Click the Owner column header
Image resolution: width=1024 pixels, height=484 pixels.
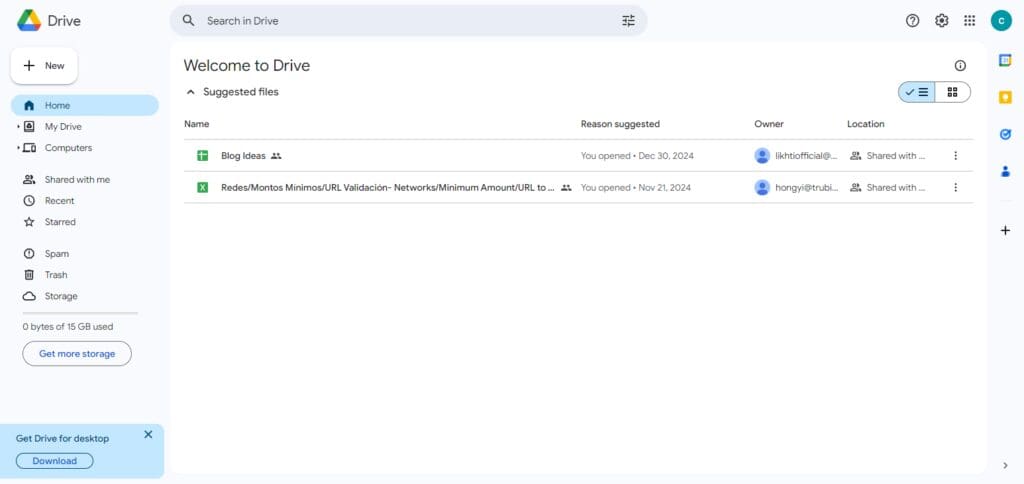tap(769, 124)
